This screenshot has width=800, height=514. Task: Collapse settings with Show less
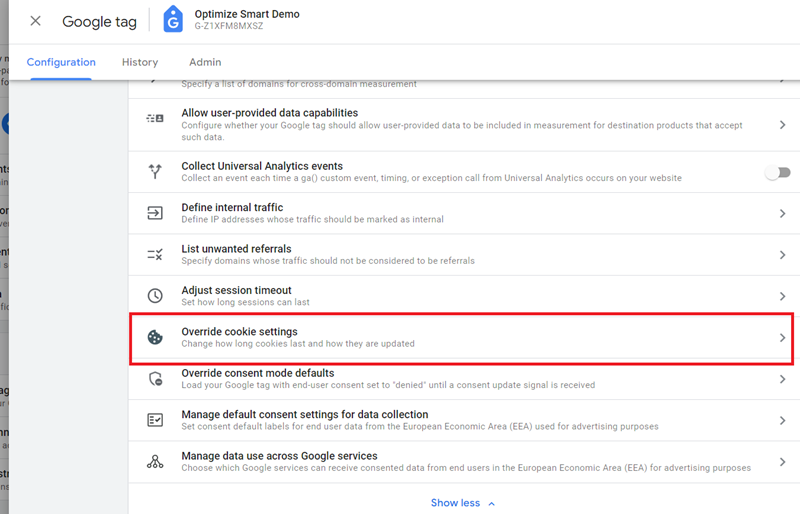tap(462, 503)
